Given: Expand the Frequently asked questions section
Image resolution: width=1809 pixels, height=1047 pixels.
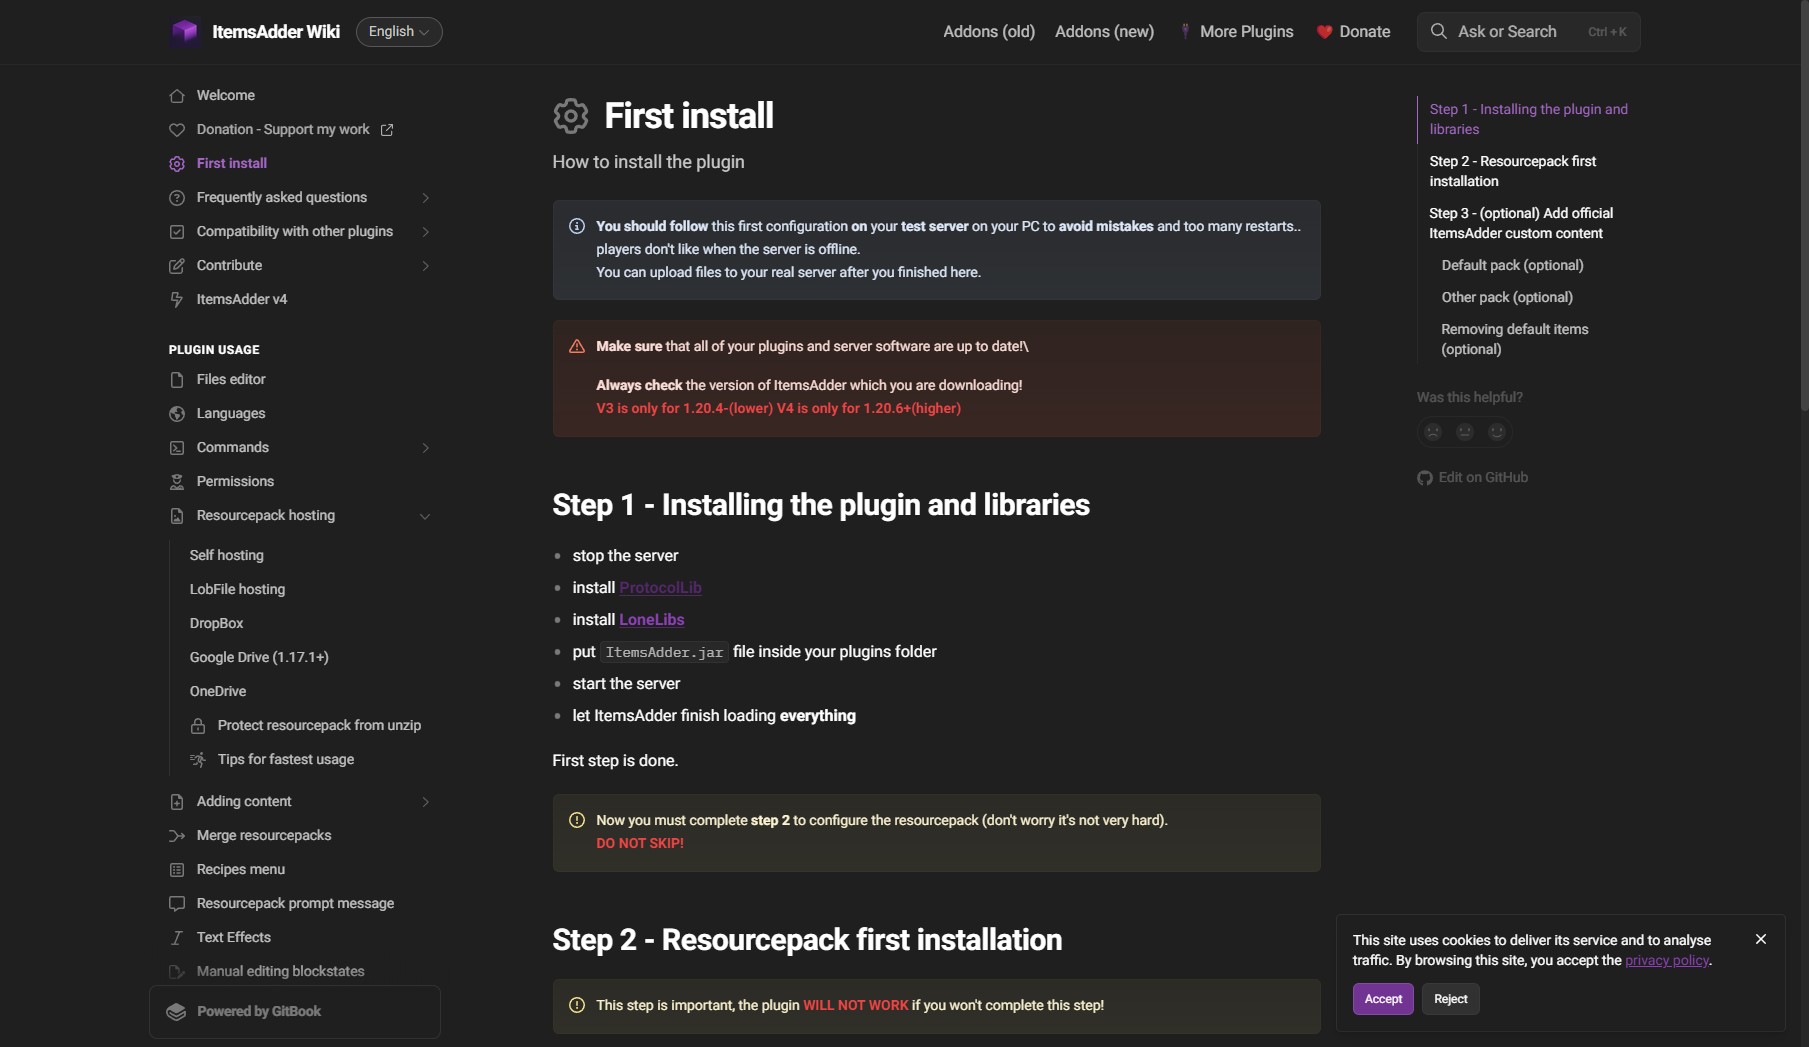Looking at the screenshot, I should pyautogui.click(x=426, y=197).
